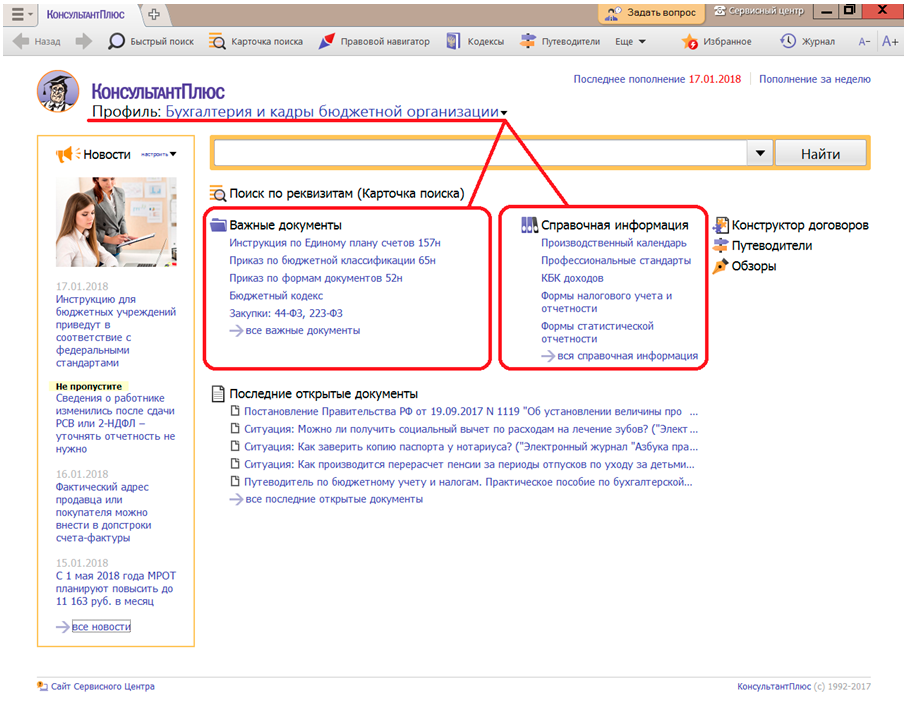Open Бюджетный кодекс link
Viewport: 911px width, 712px height.
276,296
